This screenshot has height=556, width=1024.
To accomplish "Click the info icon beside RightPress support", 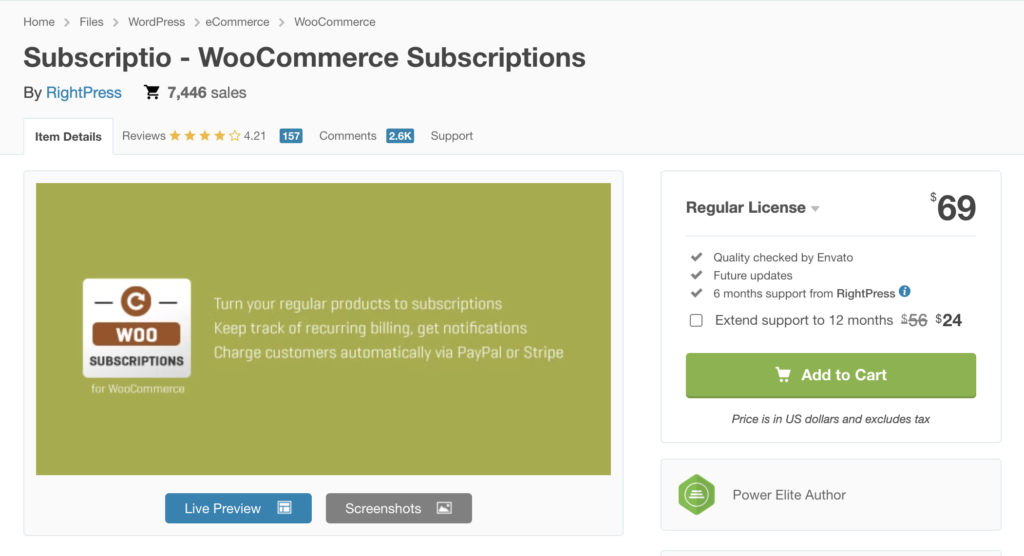I will [904, 291].
